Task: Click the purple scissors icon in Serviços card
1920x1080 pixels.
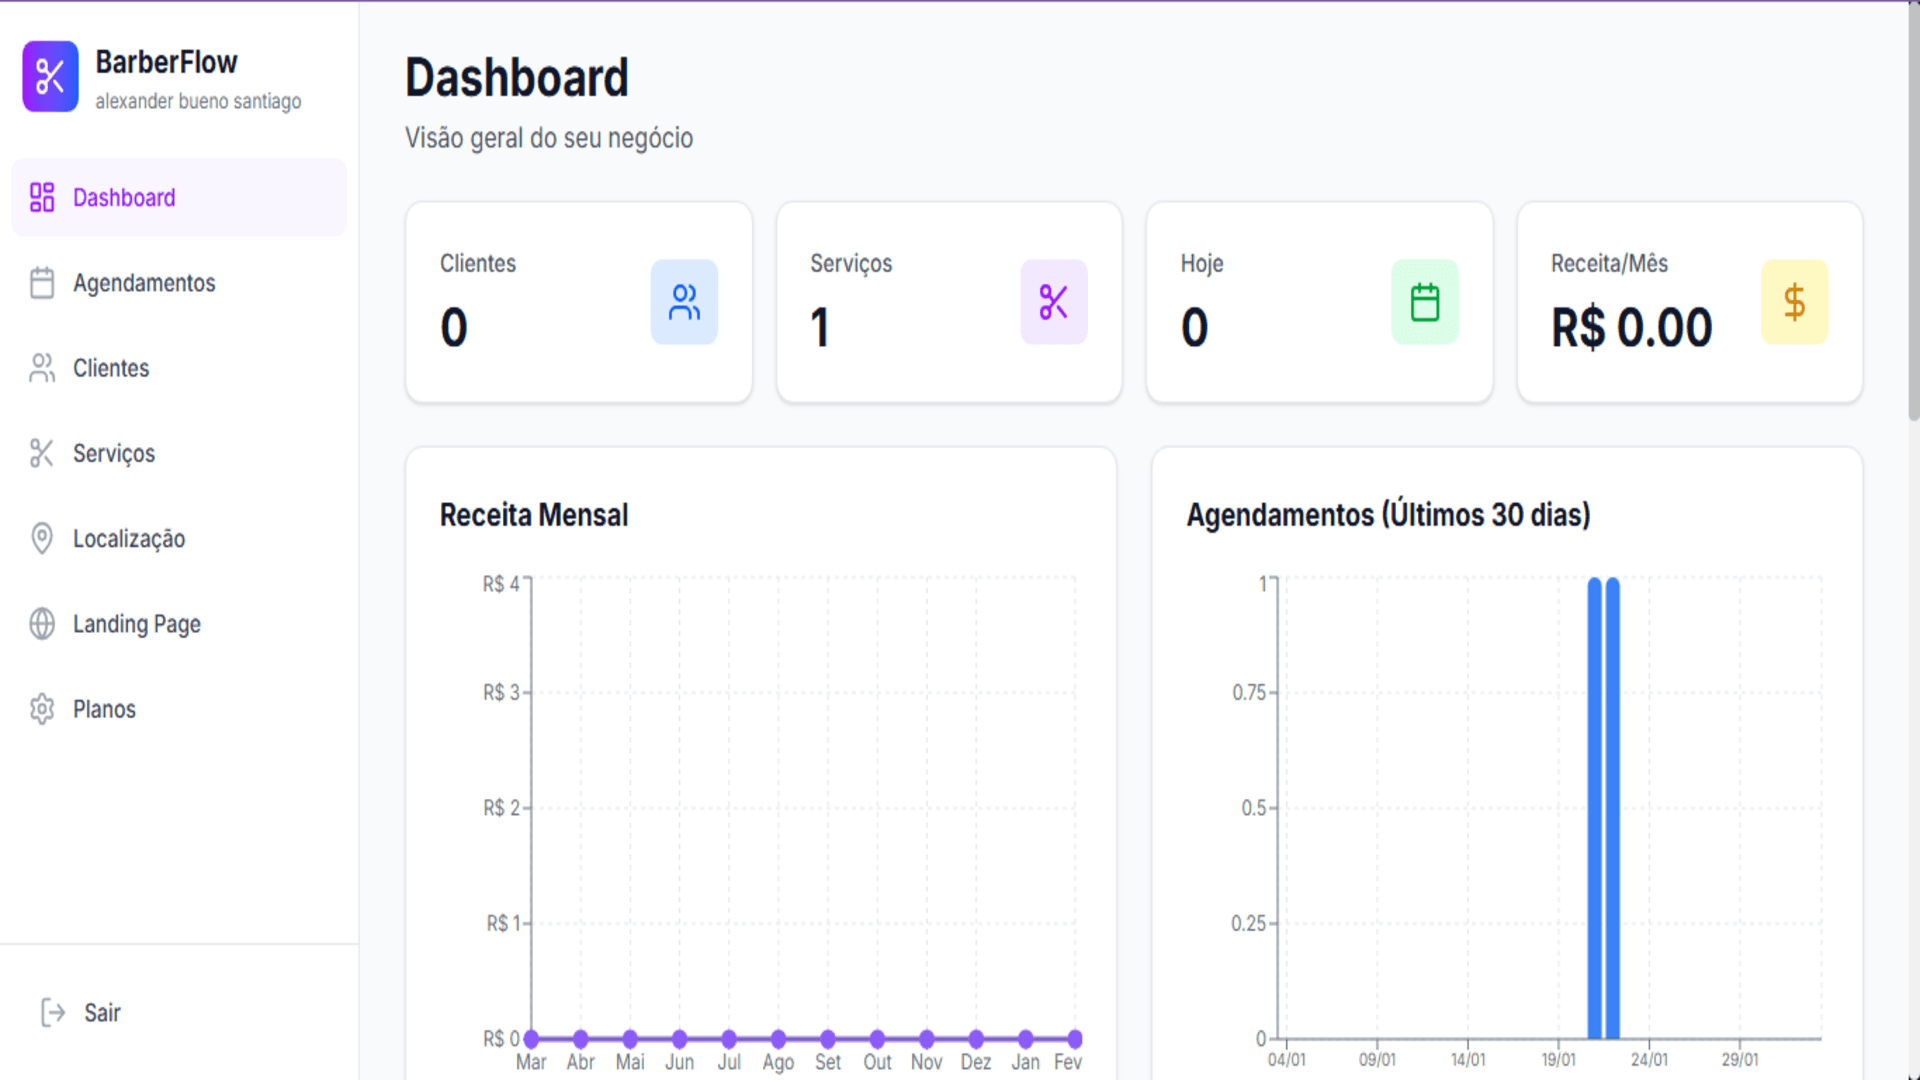Action: click(x=1053, y=302)
